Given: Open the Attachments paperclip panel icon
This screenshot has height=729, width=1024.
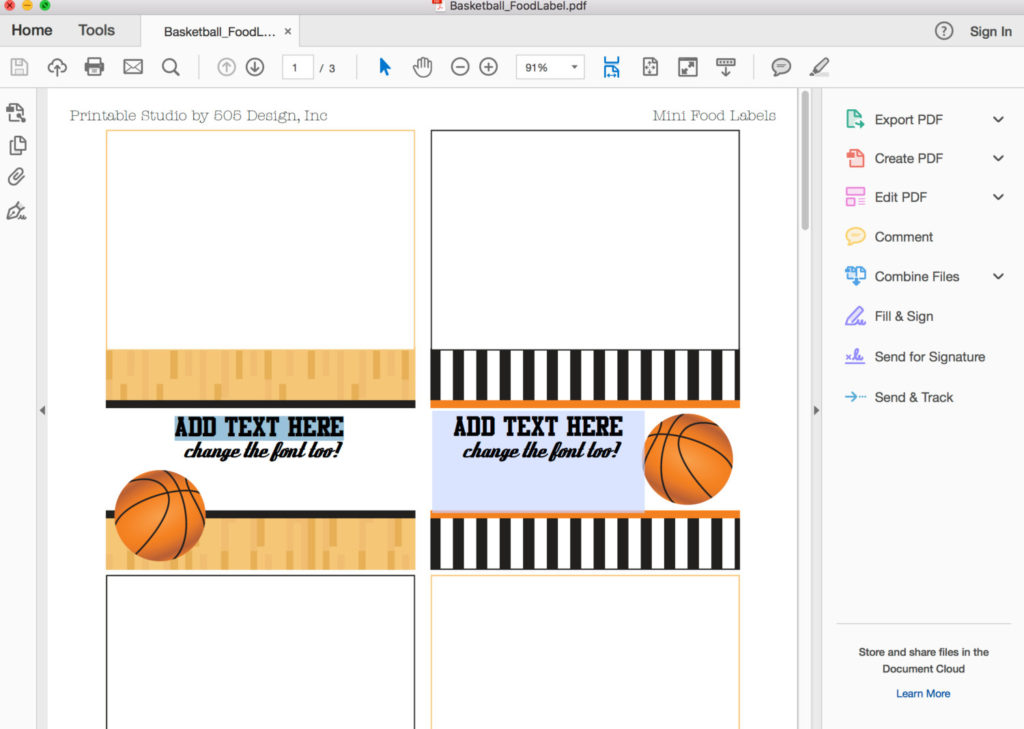Looking at the screenshot, I should [15, 177].
